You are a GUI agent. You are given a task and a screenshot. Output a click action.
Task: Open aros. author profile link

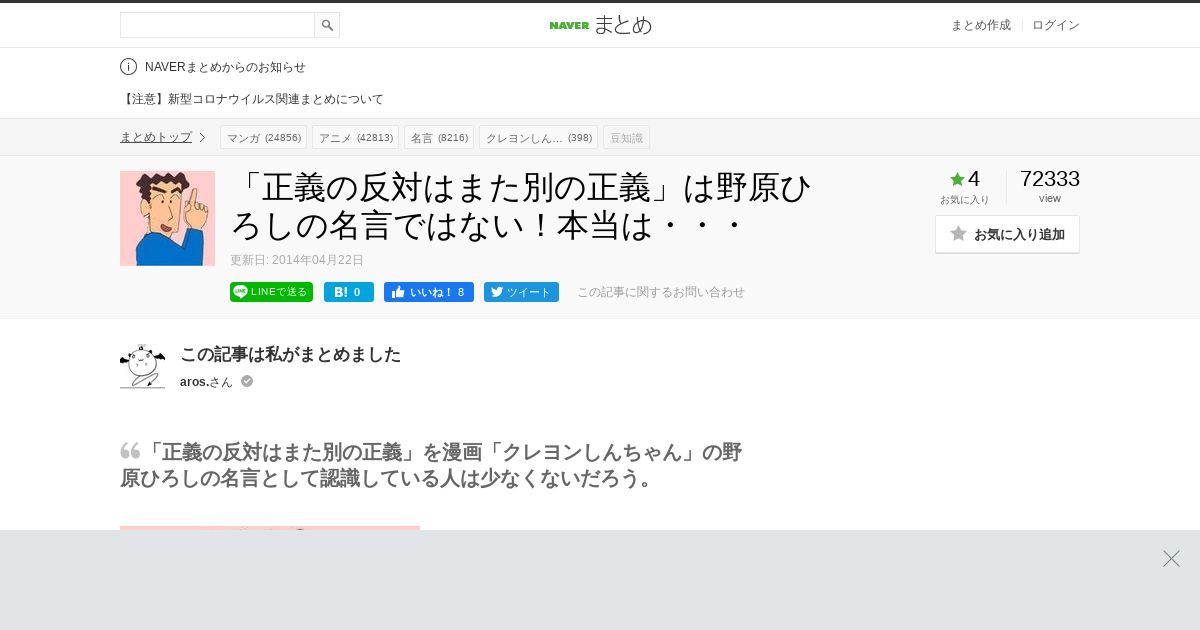point(206,382)
